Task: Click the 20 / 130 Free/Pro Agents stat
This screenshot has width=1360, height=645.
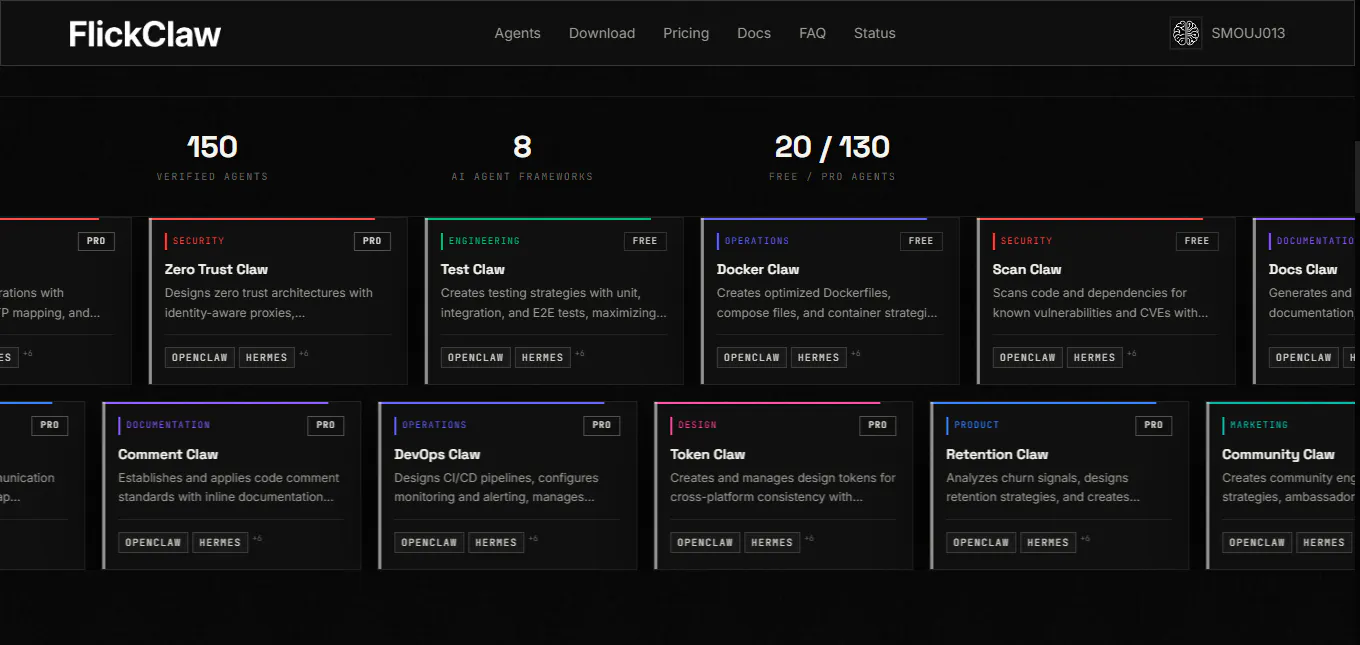Action: point(832,157)
